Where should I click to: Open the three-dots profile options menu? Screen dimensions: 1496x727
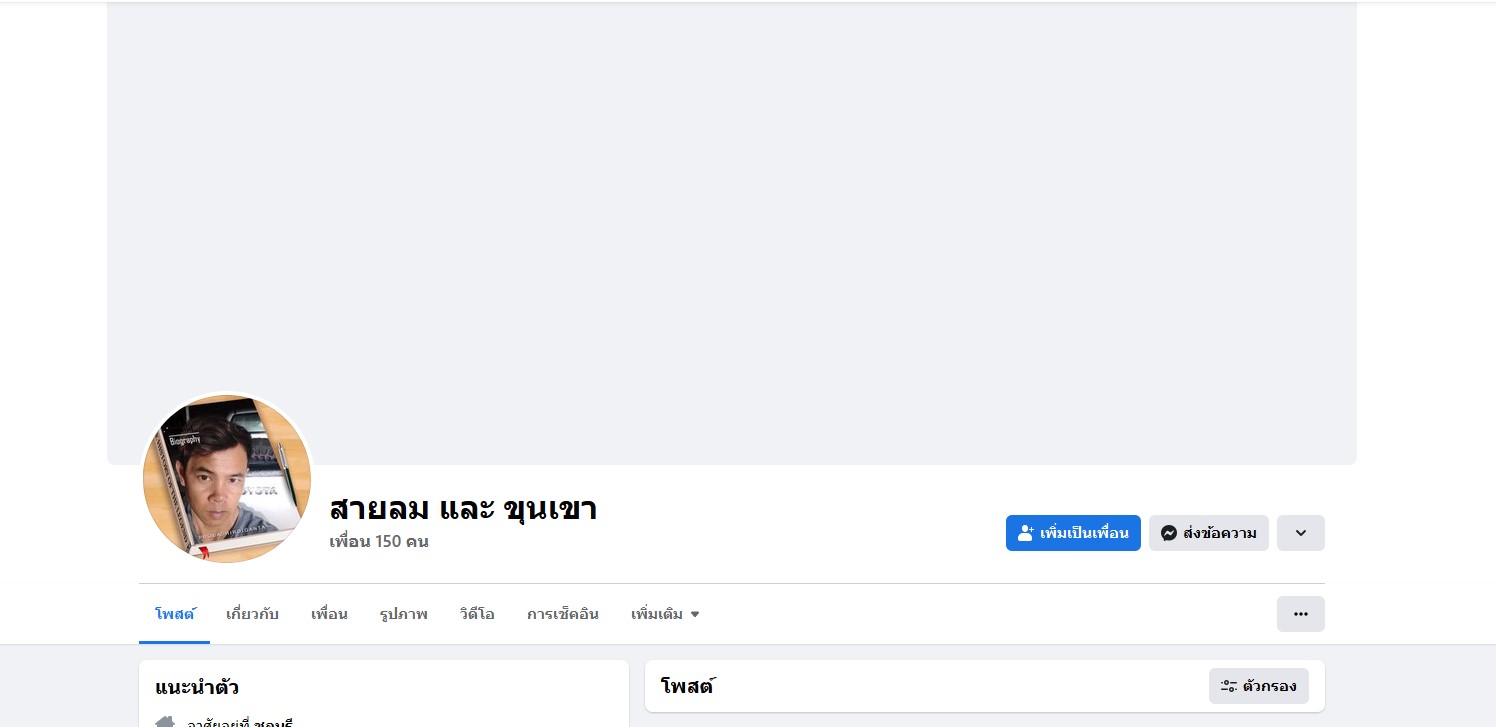tap(1300, 614)
